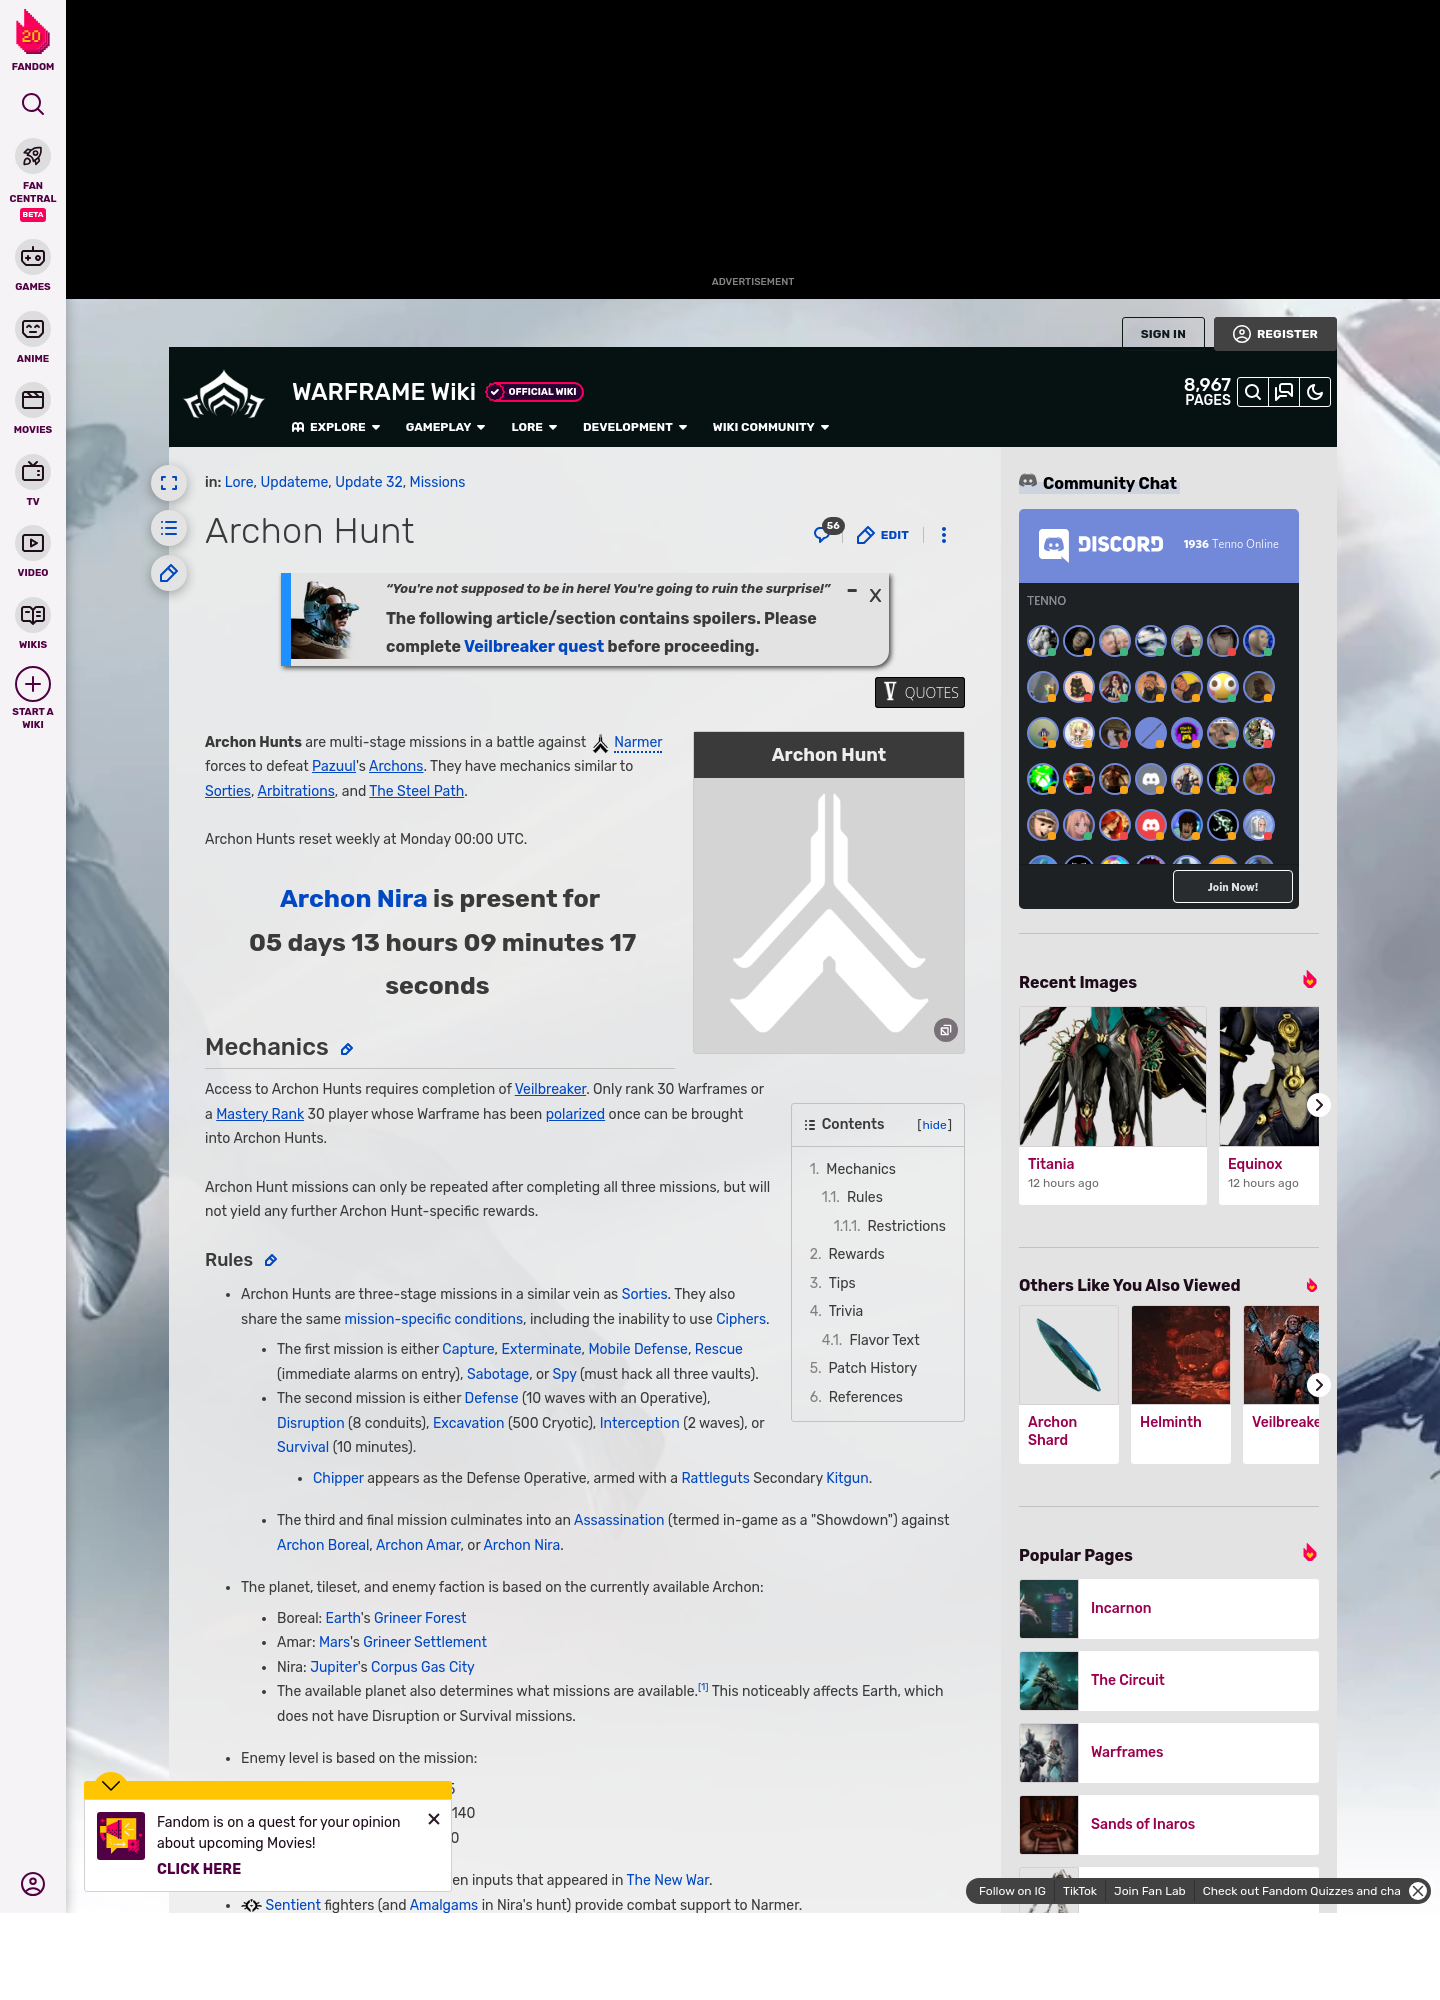Open Sands of Inaros popular page
The image size is (1440, 2000).
[x=1169, y=1825]
